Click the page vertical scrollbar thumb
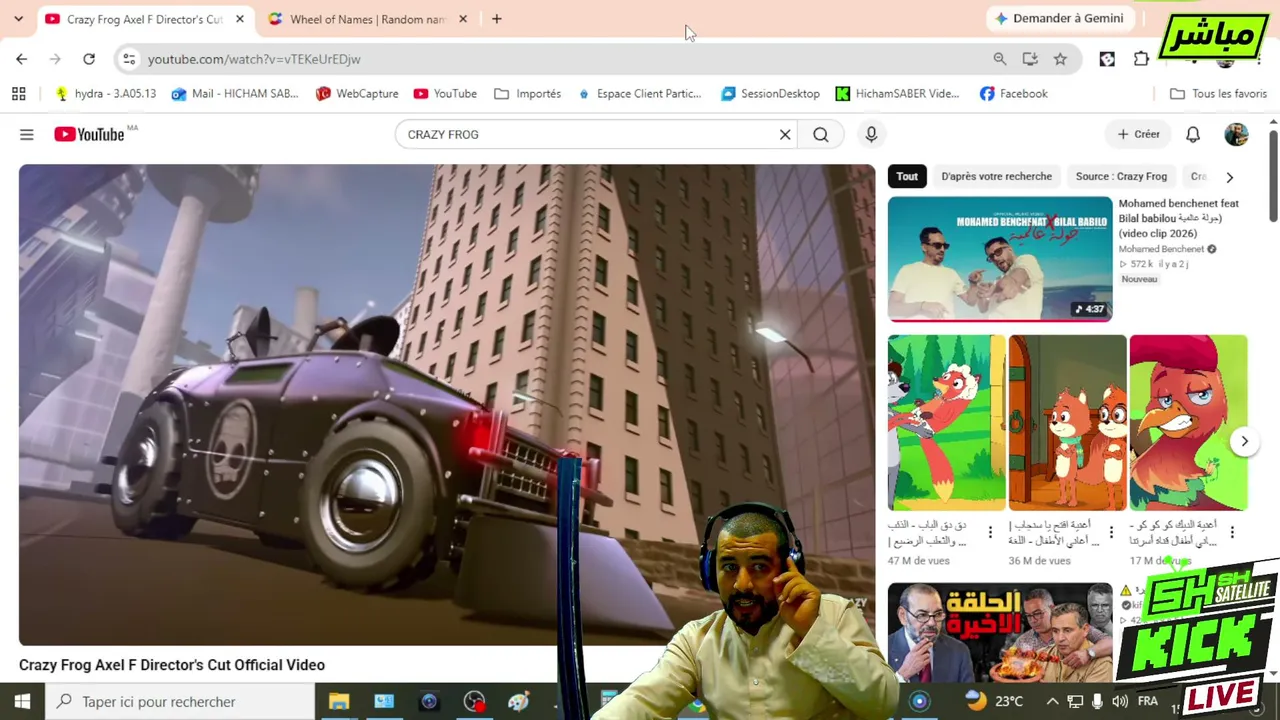Viewport: 1280px width, 720px height. tap(1273, 175)
